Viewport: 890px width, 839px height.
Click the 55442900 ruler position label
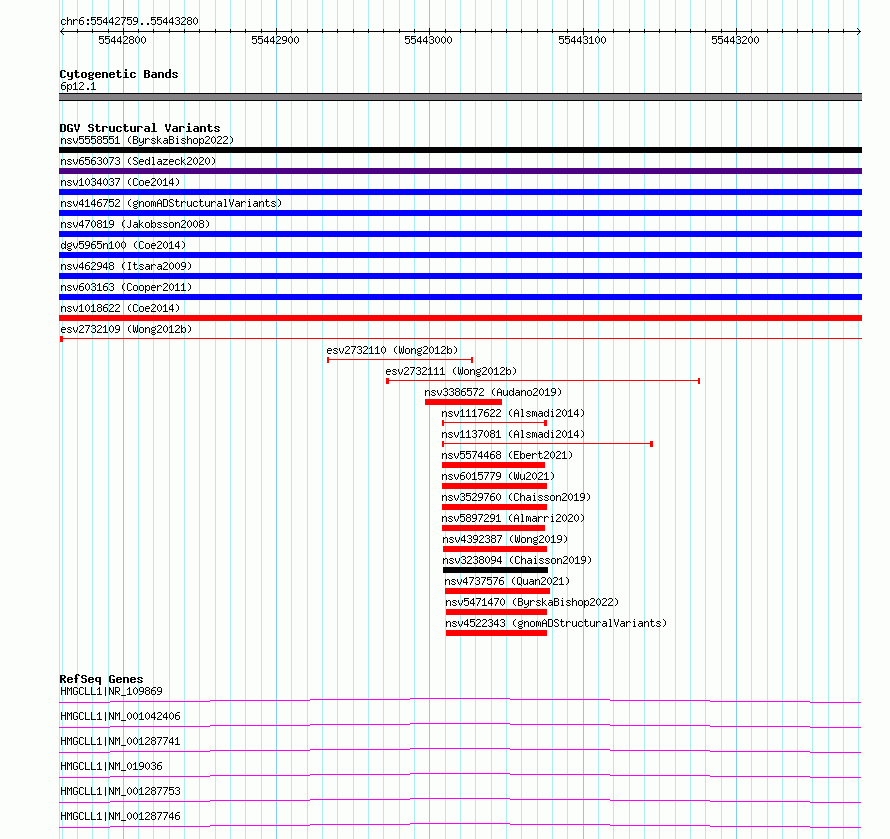(275, 40)
